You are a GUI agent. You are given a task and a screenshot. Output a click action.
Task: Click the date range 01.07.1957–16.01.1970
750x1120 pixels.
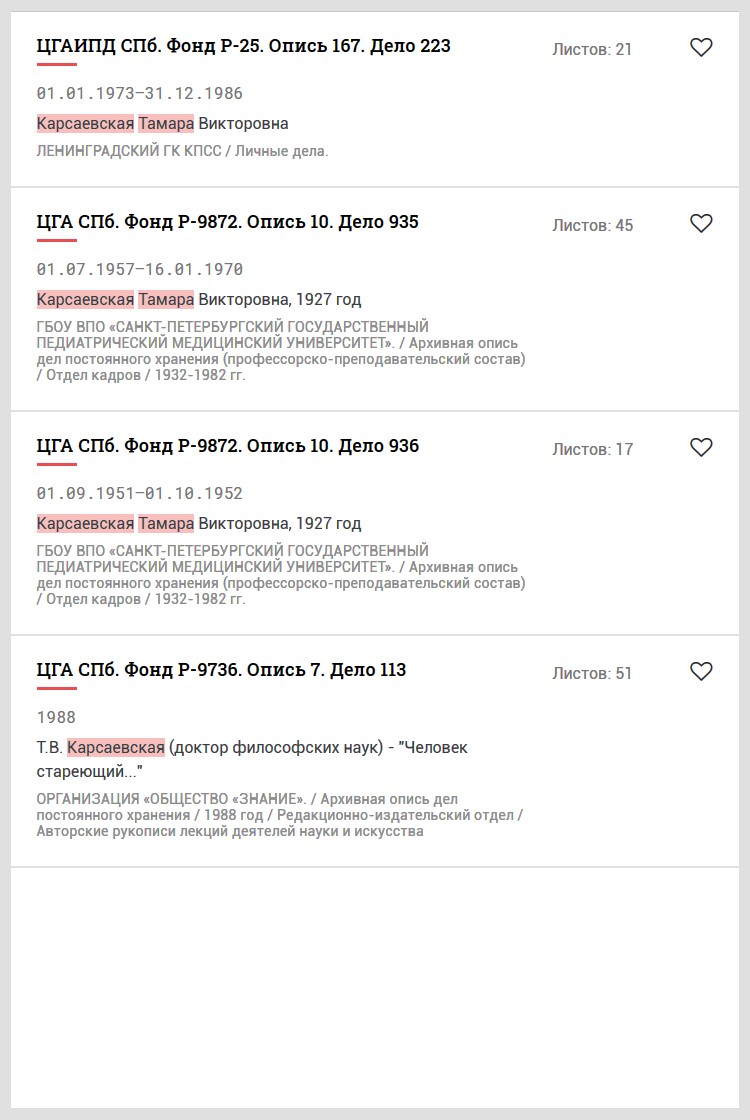coord(139,270)
